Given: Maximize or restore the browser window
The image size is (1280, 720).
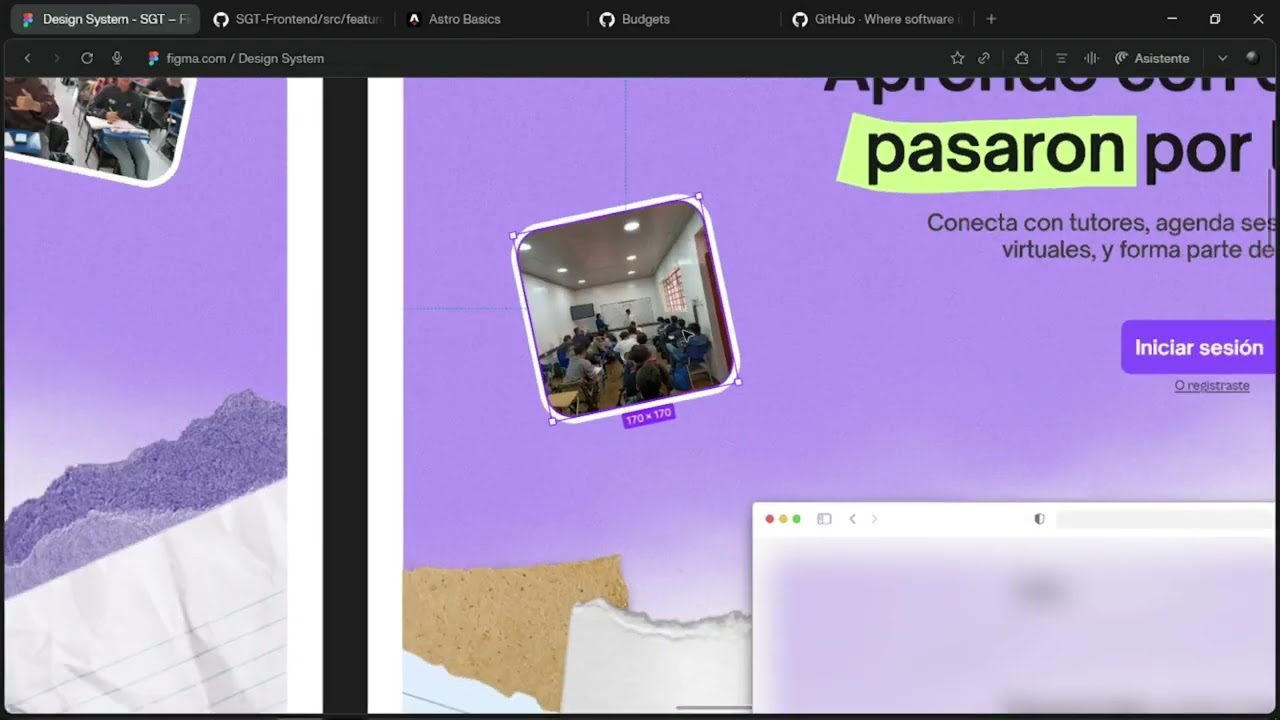Looking at the screenshot, I should pos(1215,19).
